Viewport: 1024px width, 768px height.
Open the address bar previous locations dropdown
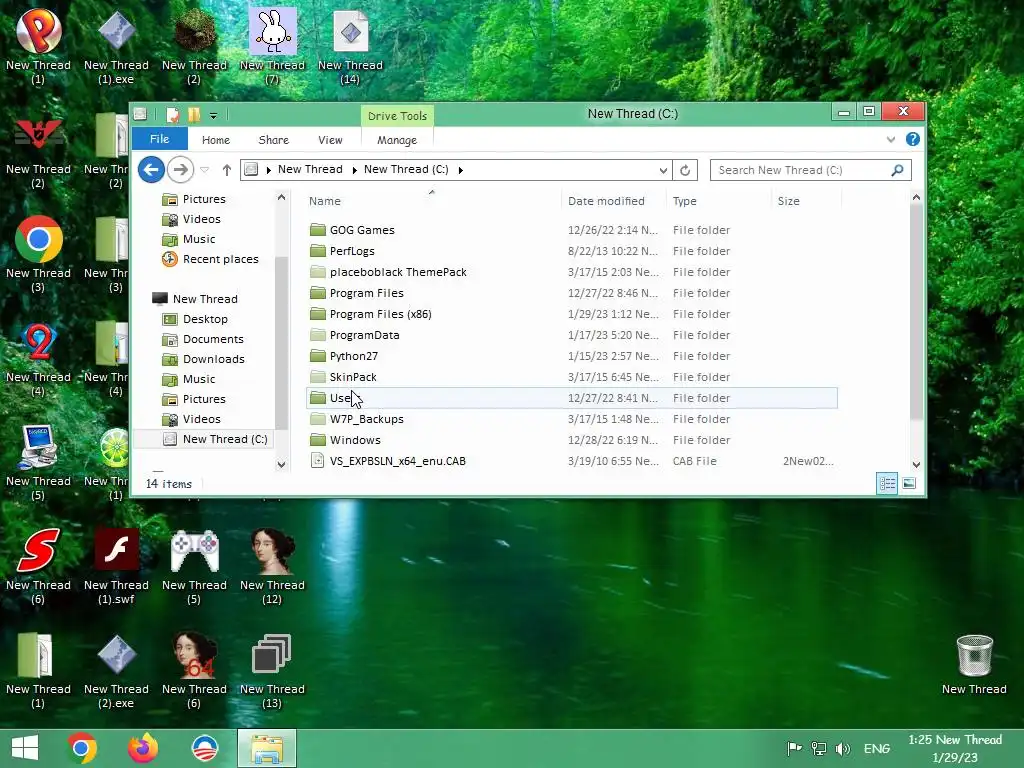coord(664,170)
